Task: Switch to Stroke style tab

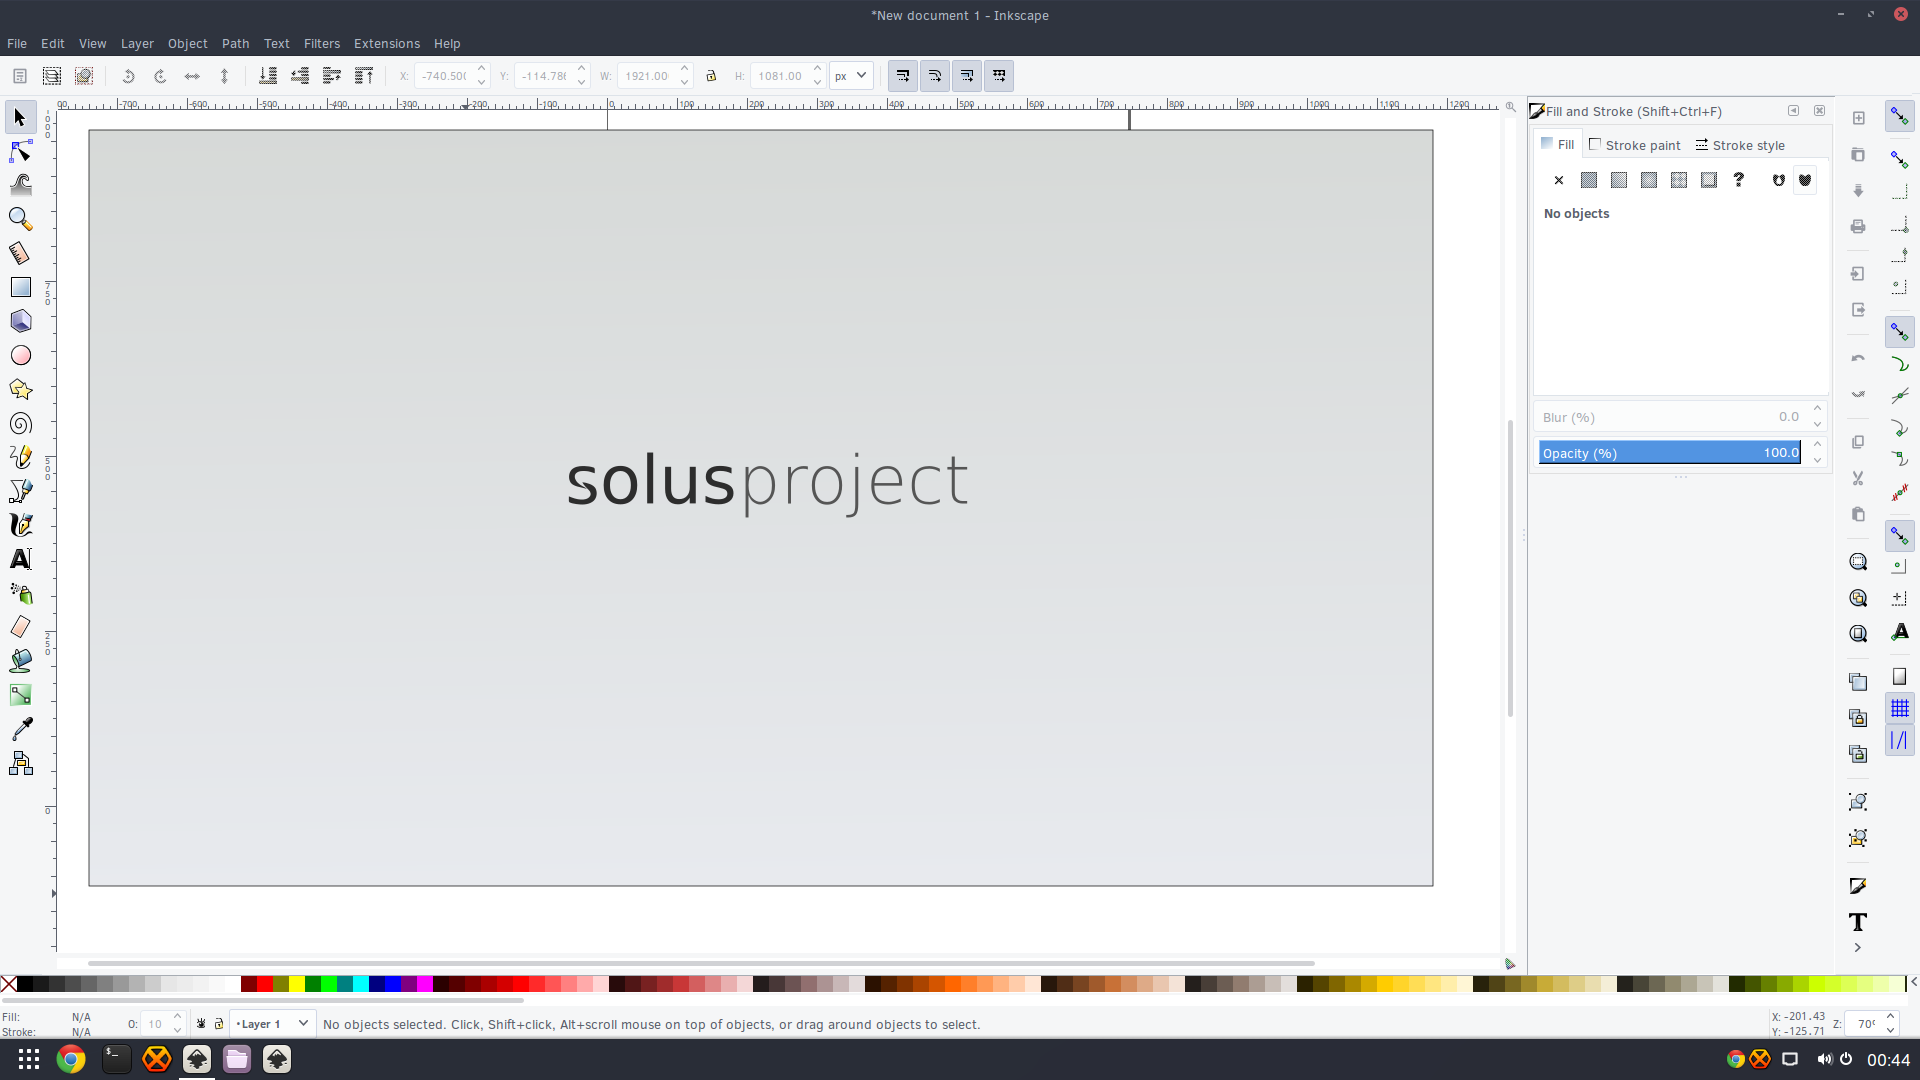Action: tap(1740, 145)
